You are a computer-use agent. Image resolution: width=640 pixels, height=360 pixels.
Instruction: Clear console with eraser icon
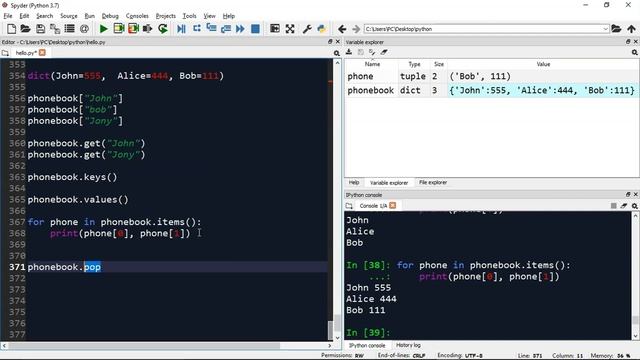[x=624, y=206]
